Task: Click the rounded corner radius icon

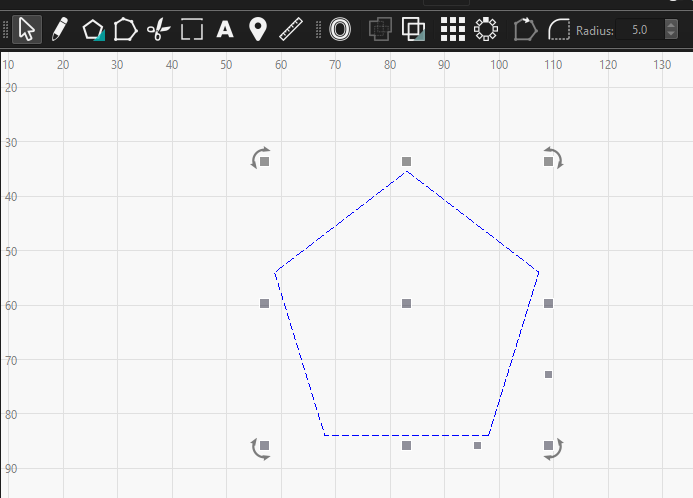Action: coord(559,30)
